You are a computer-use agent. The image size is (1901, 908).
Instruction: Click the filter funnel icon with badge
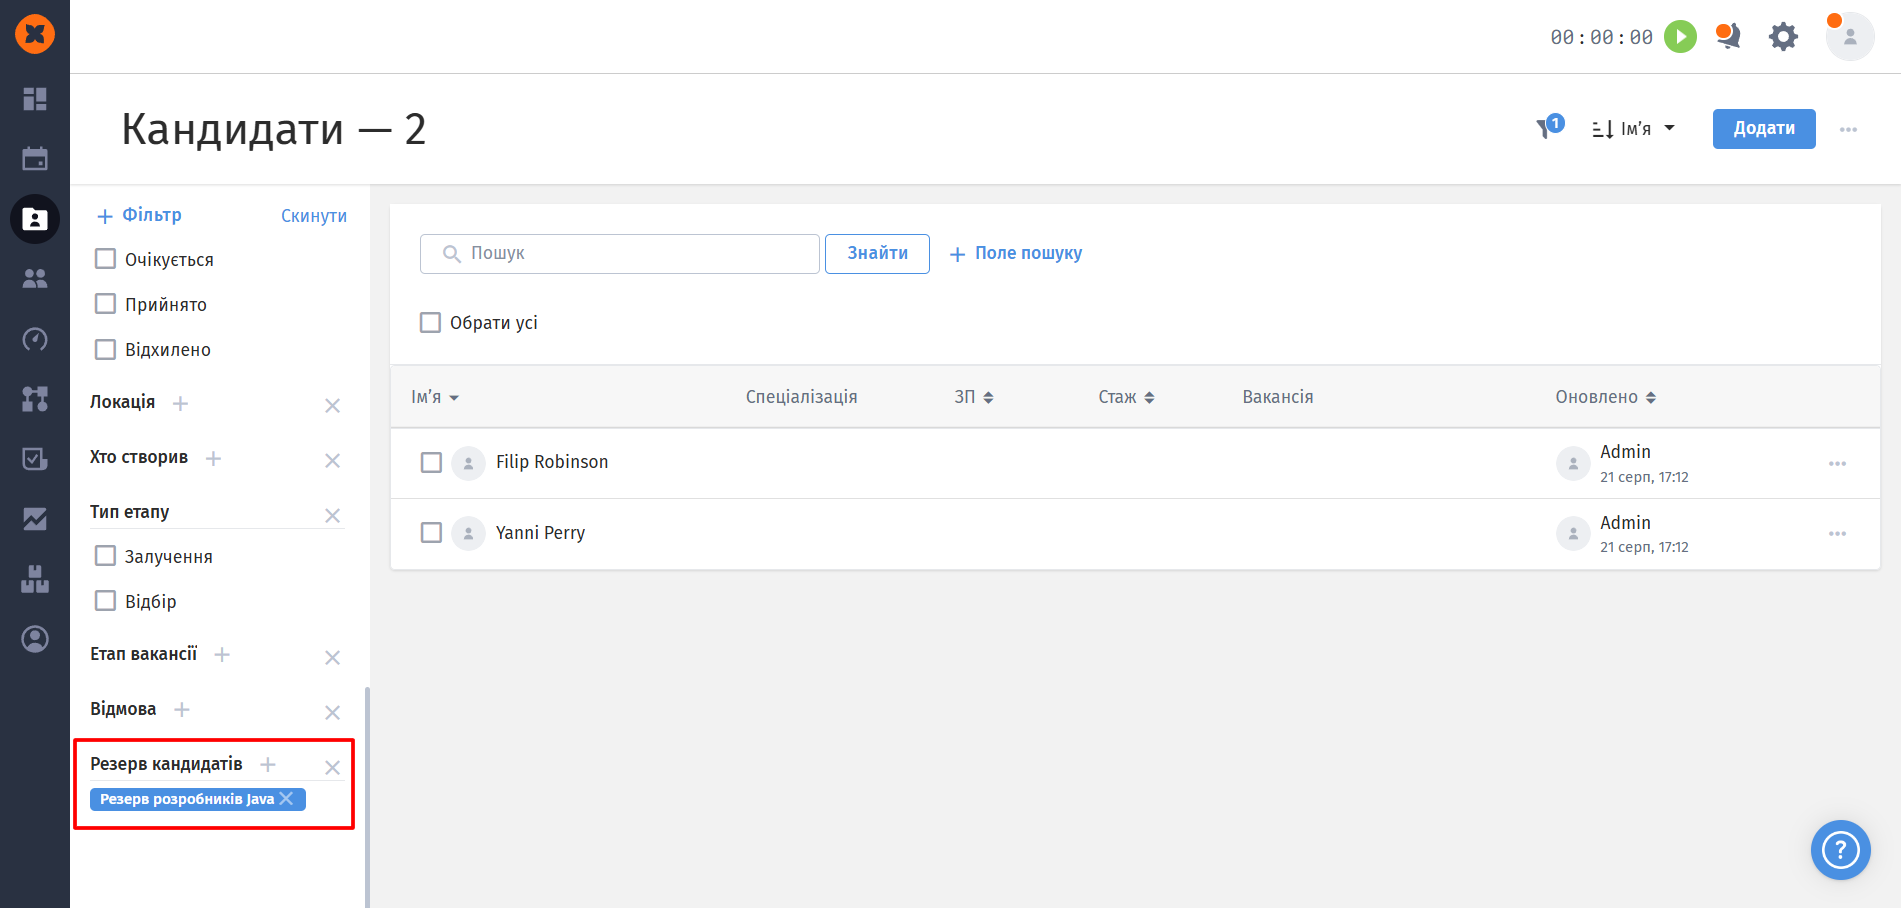tap(1549, 128)
